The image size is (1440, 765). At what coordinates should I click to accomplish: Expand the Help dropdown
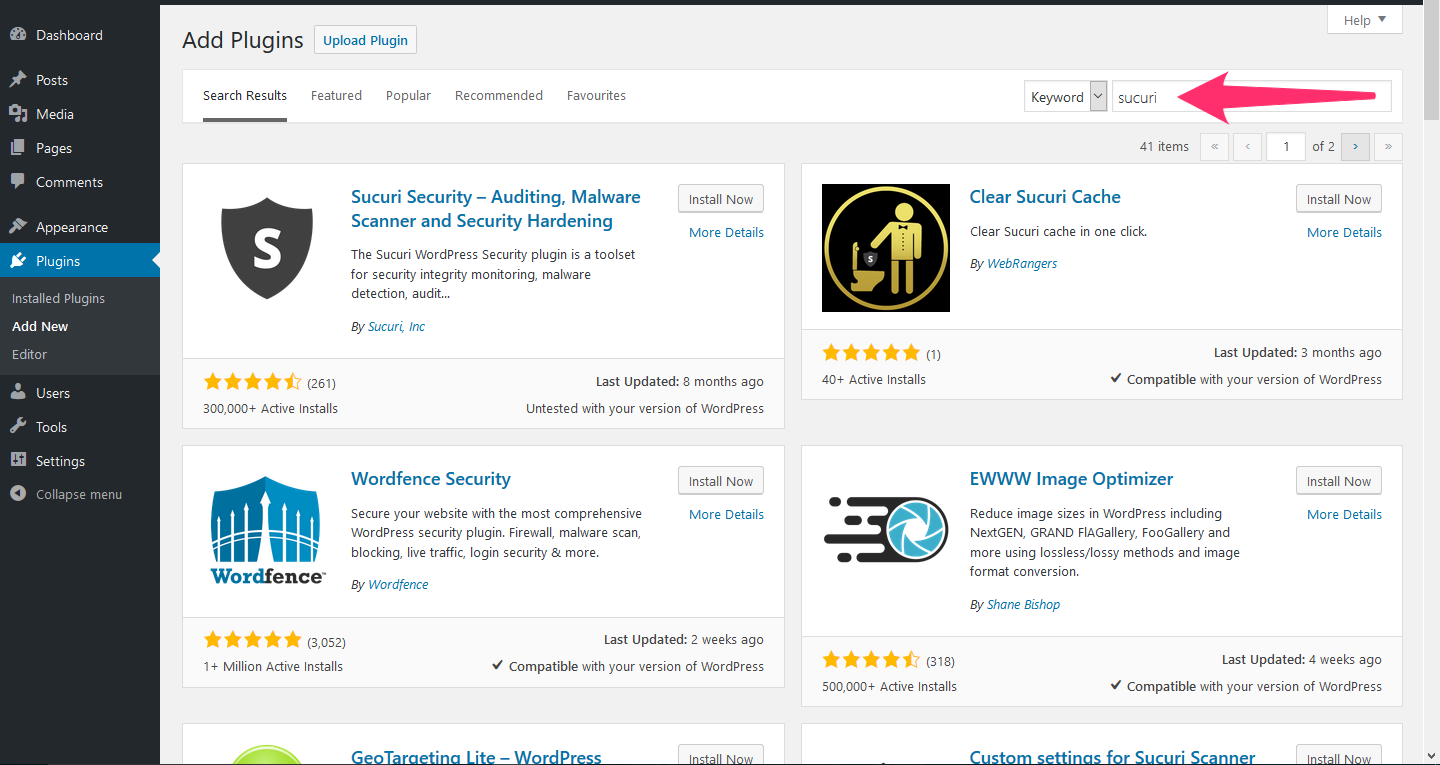(1363, 19)
